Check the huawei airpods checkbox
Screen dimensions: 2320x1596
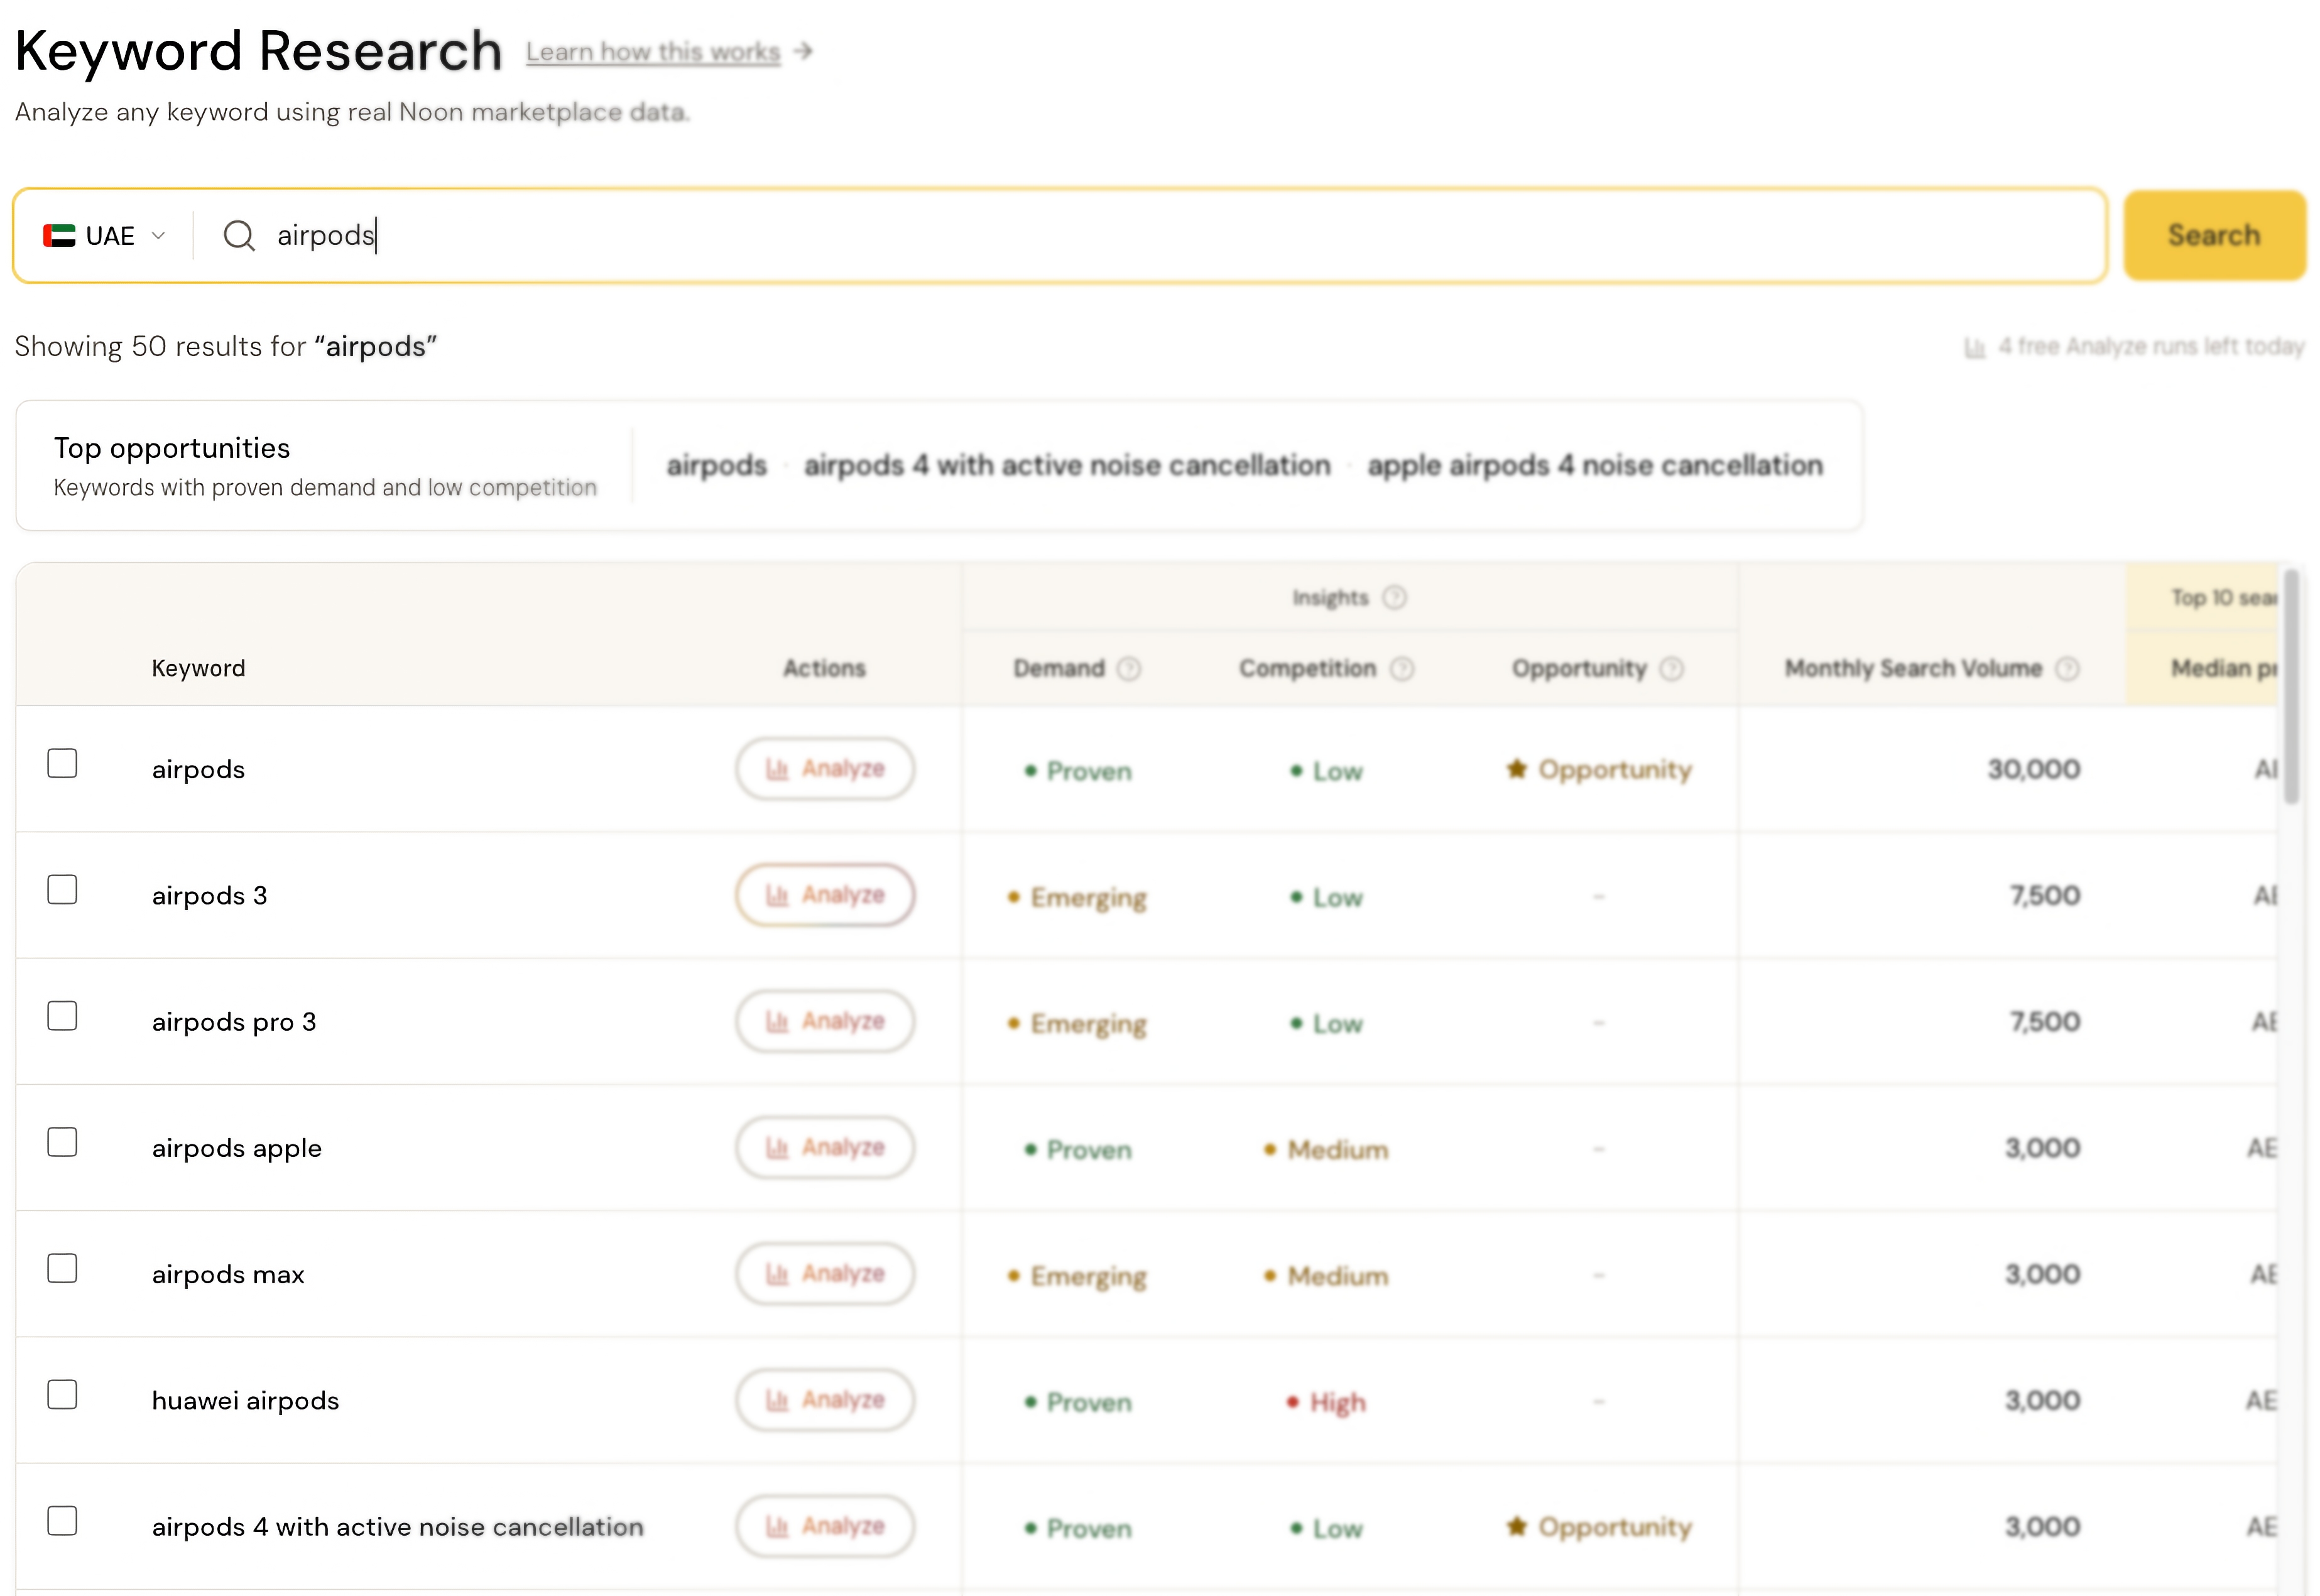click(62, 1394)
